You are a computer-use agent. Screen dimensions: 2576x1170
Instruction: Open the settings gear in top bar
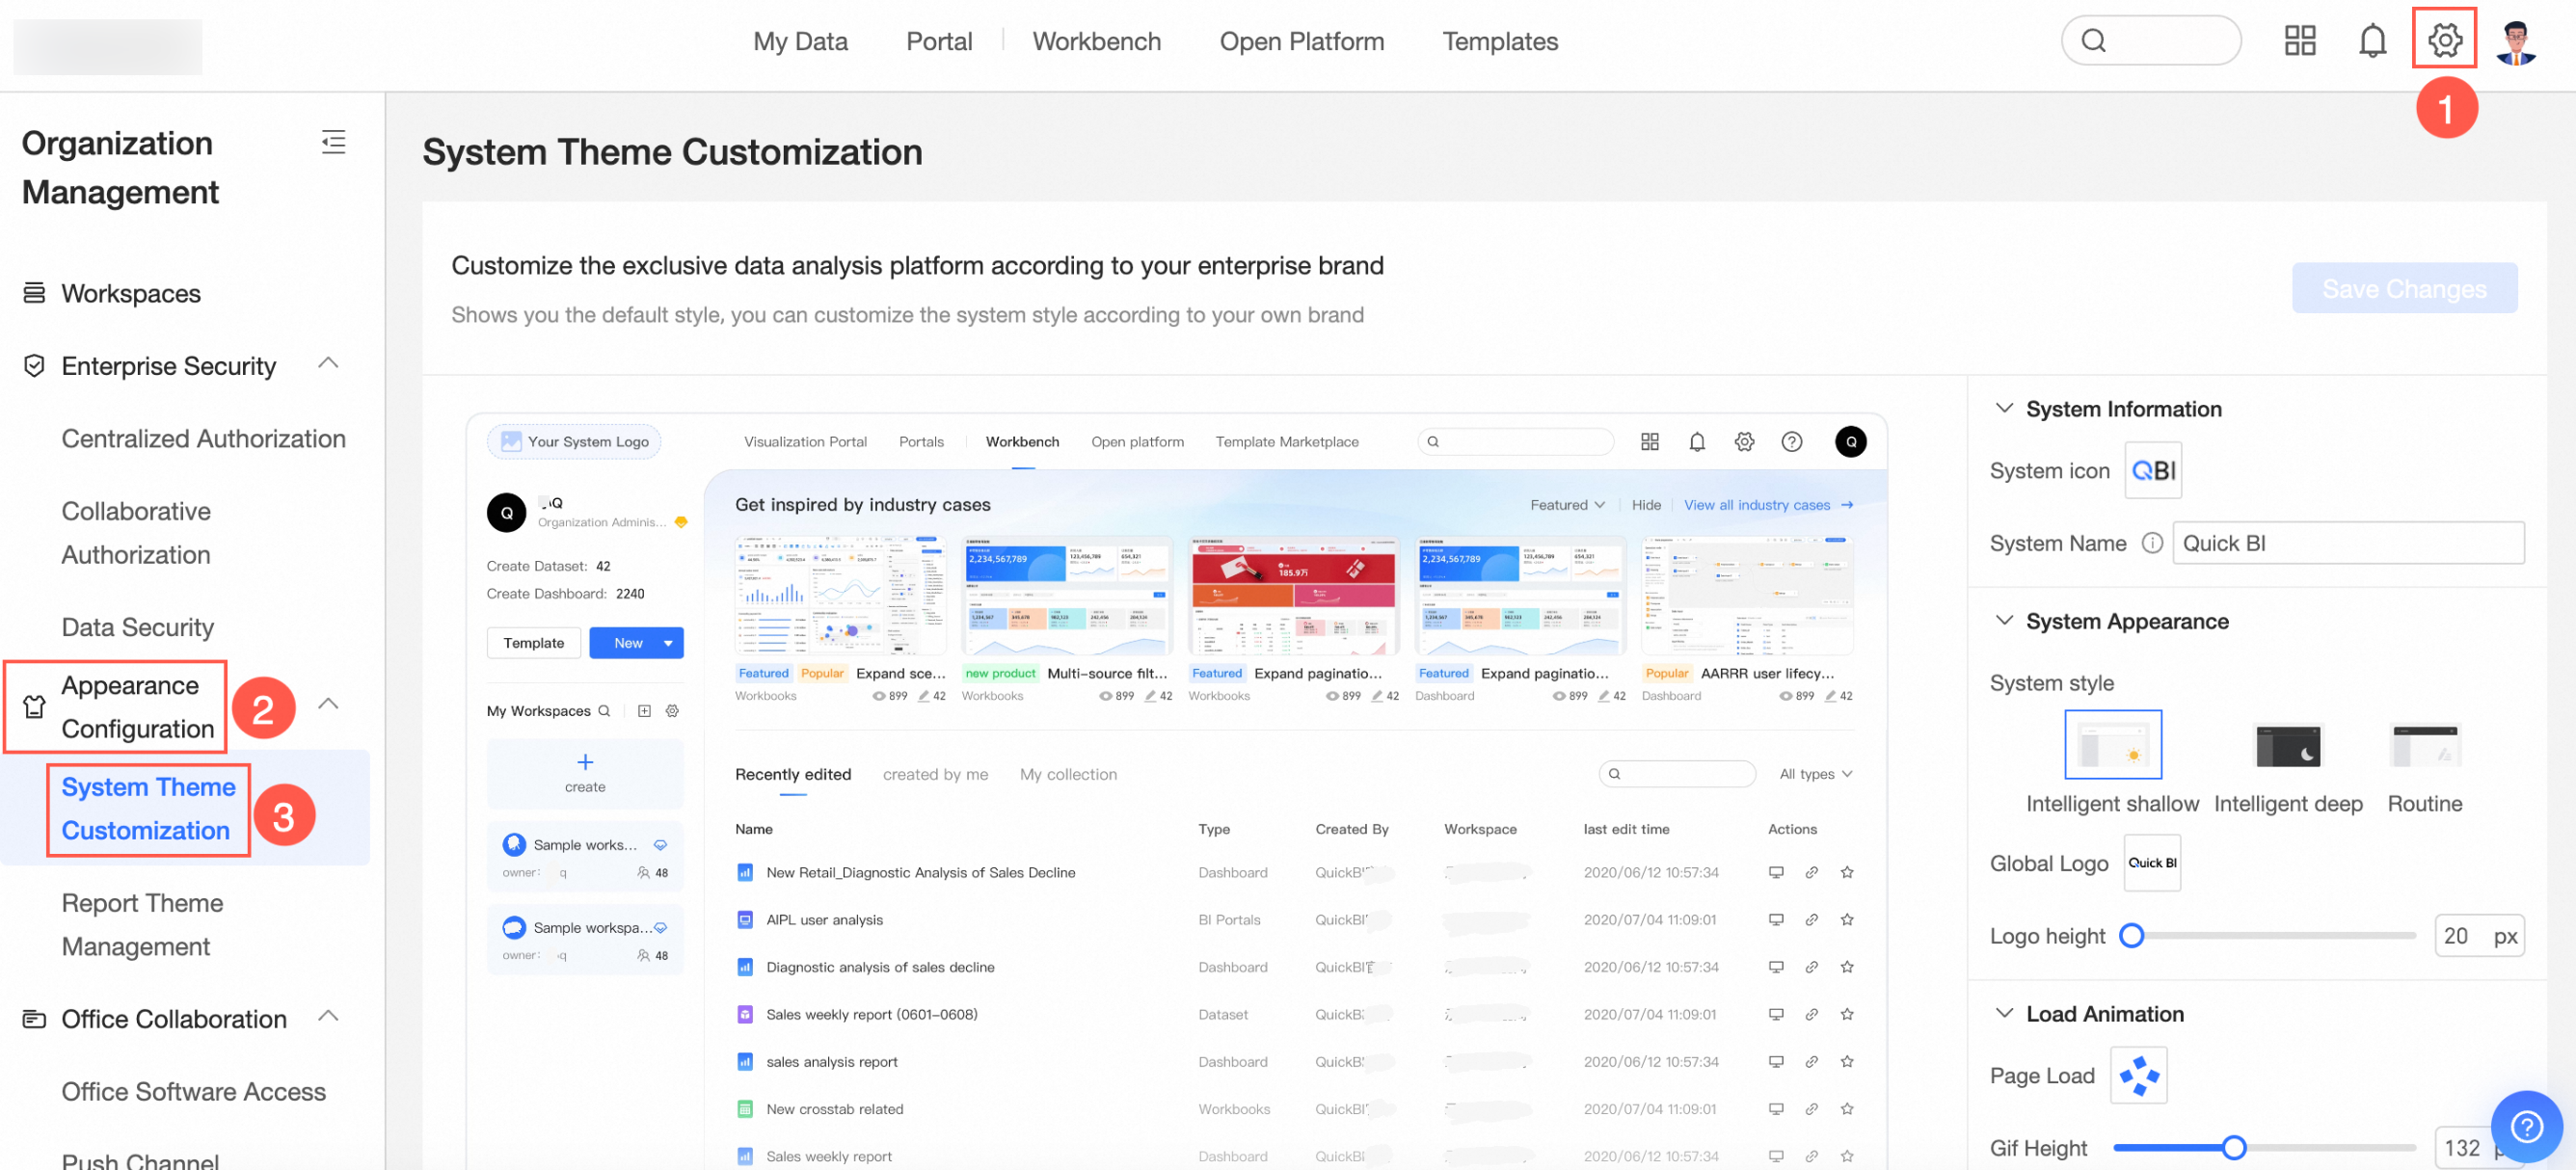[2444, 41]
